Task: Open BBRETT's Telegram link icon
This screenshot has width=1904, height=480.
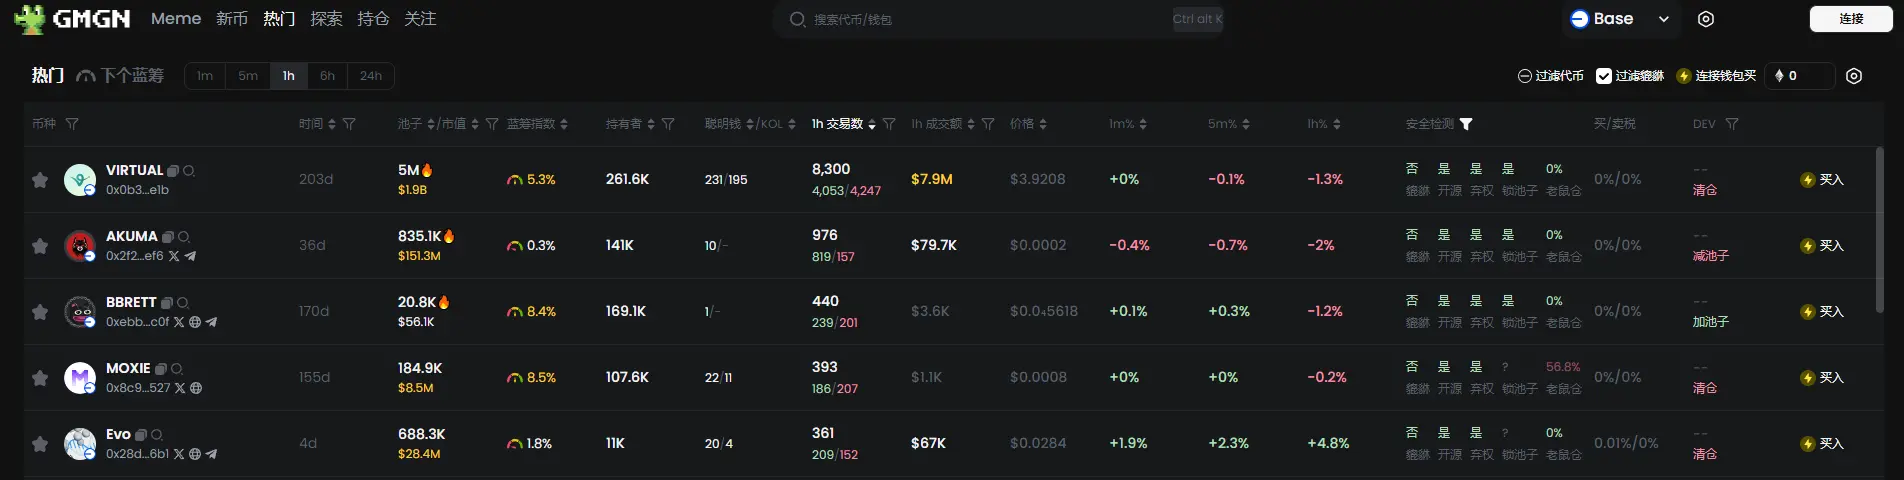Action: click(x=211, y=322)
